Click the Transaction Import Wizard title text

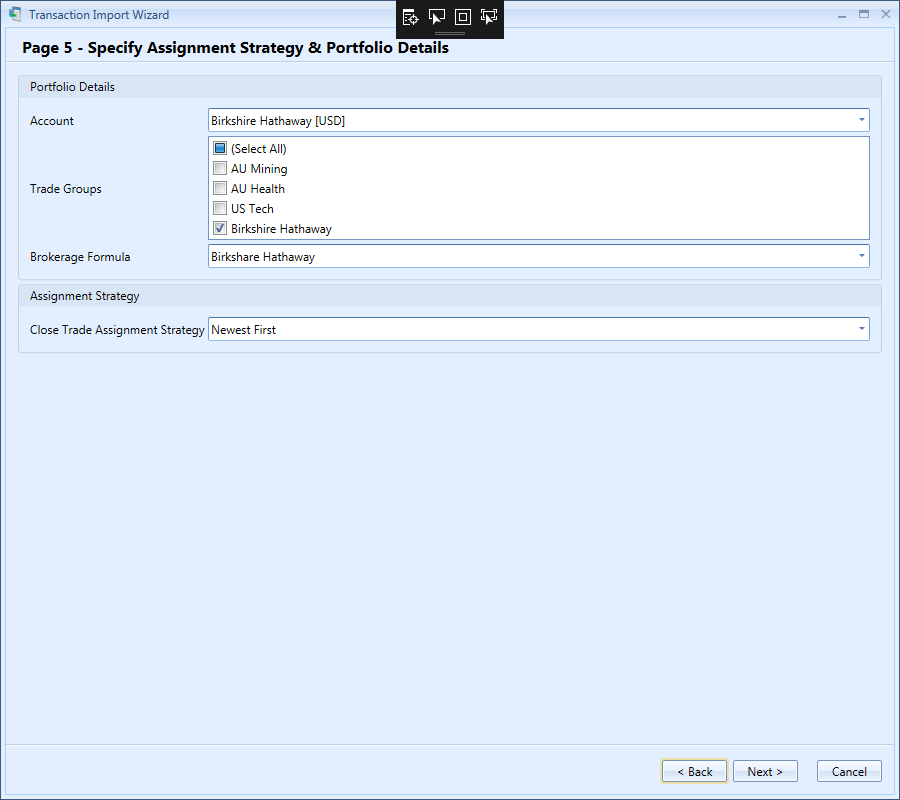99,15
